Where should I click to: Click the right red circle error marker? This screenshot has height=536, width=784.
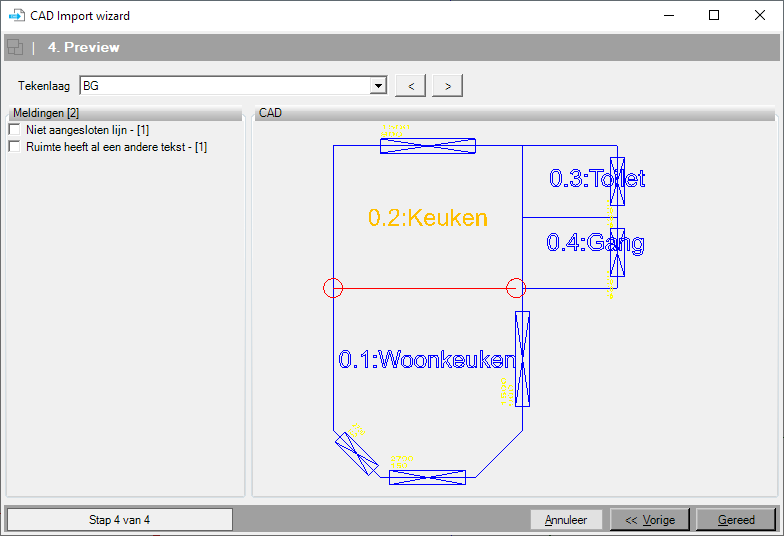[516, 289]
